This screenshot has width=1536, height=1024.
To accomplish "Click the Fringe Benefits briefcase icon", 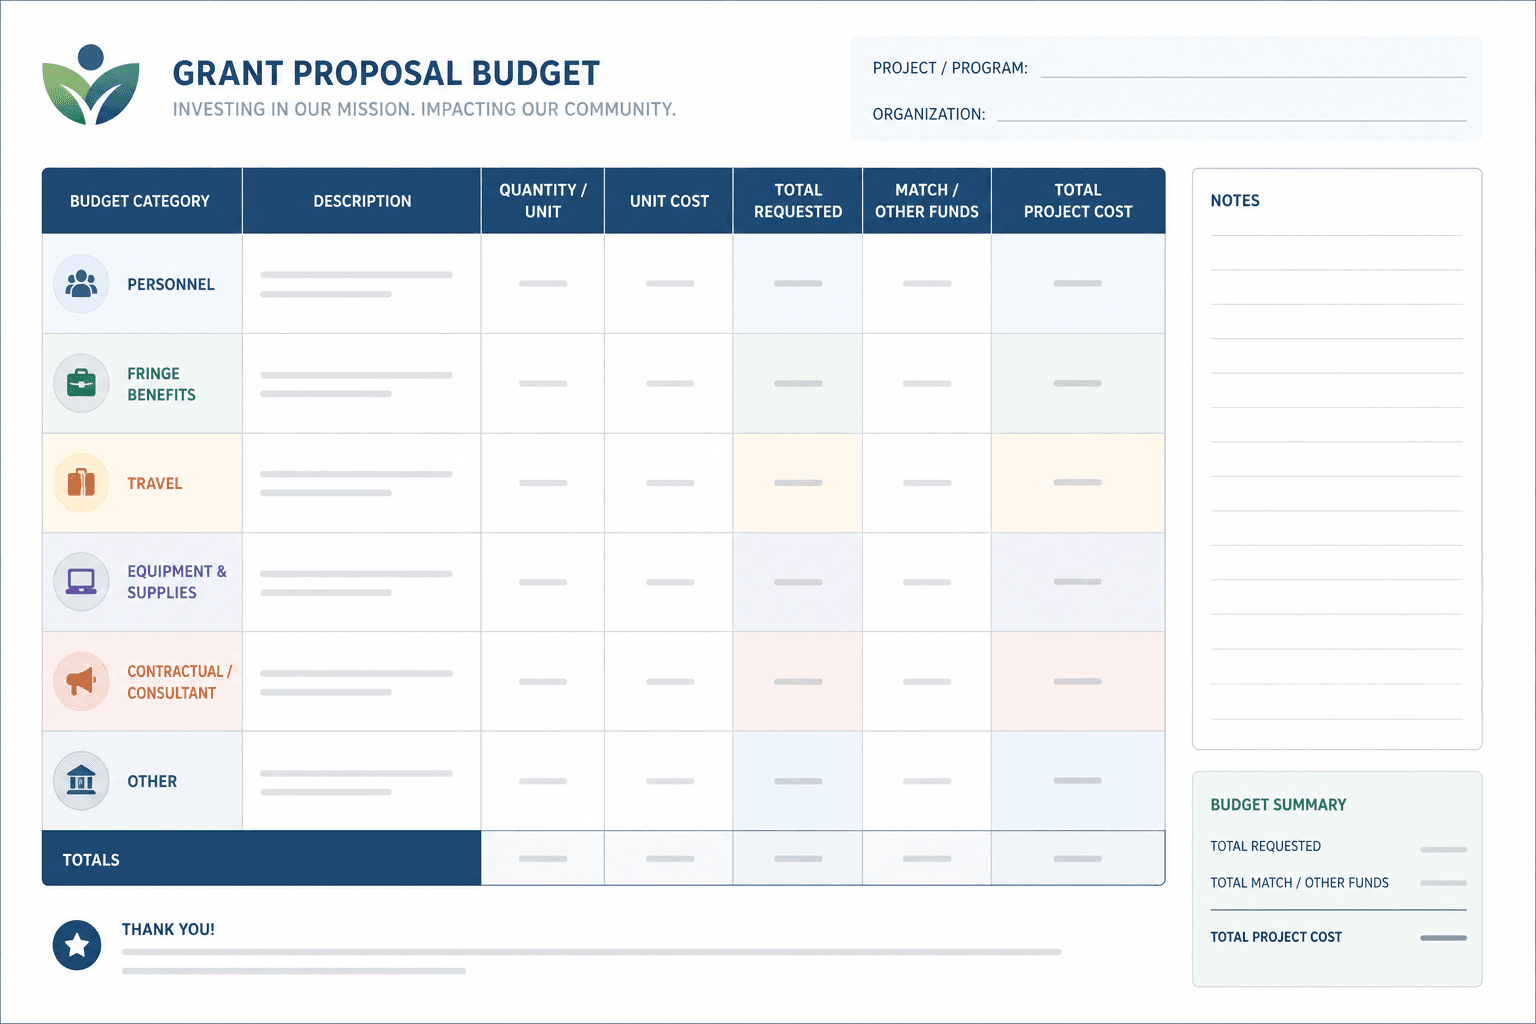I will 81,383.
